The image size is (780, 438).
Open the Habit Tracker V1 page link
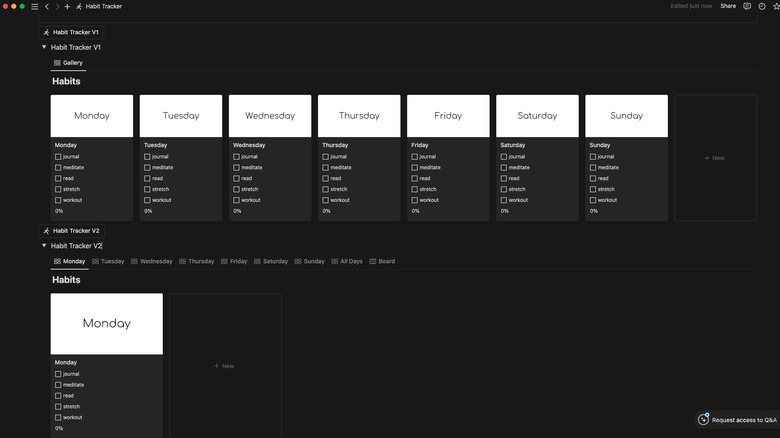tap(72, 32)
